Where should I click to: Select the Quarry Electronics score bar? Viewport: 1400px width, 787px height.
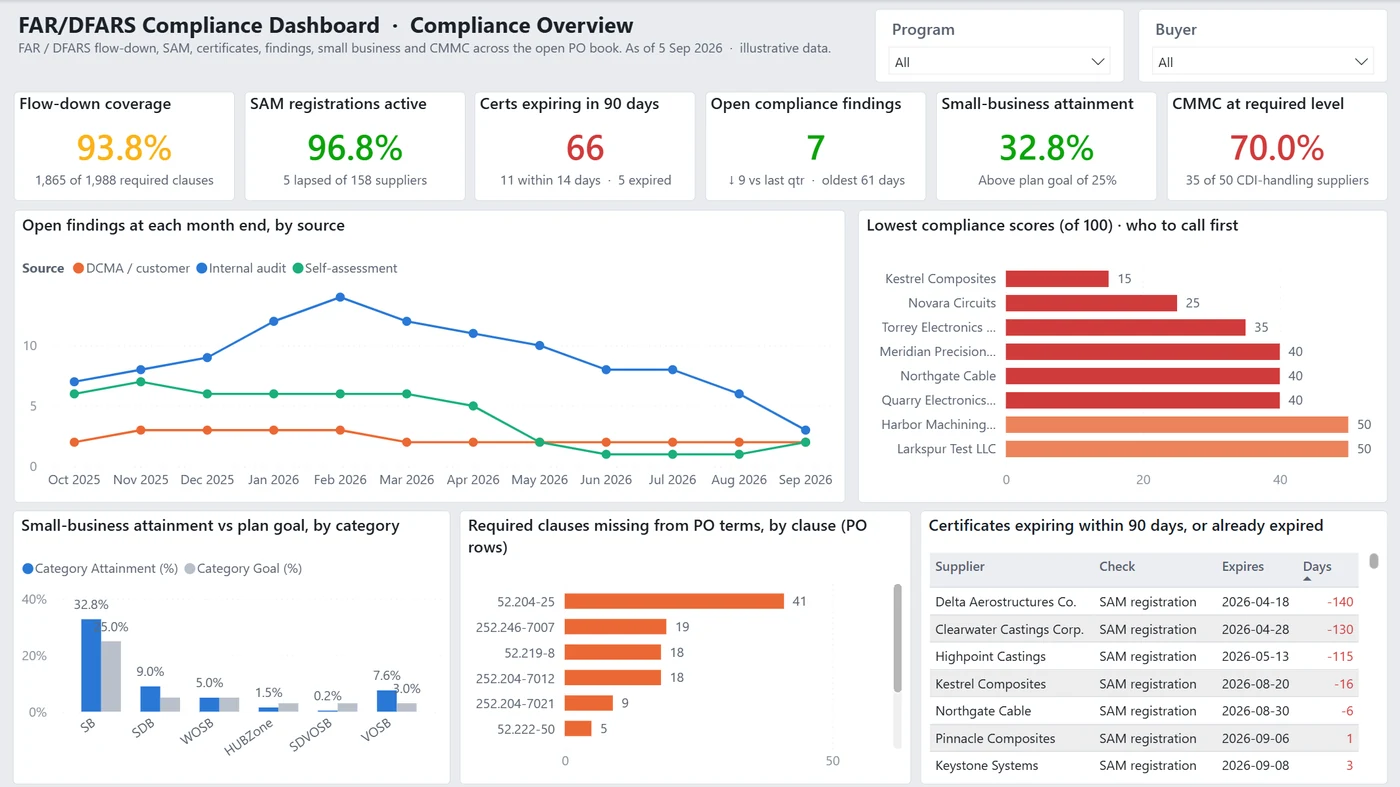1143,400
